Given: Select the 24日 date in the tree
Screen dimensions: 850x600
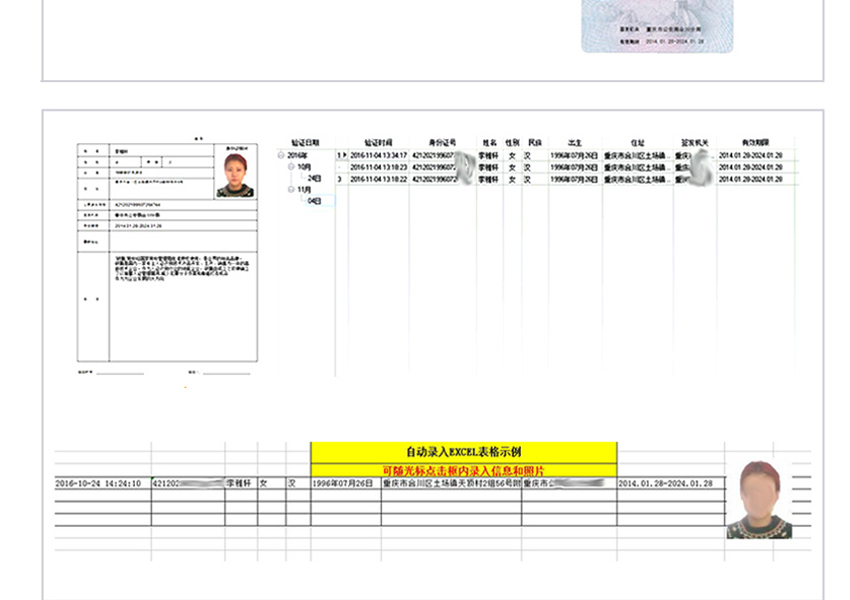Looking at the screenshot, I should tap(314, 178).
